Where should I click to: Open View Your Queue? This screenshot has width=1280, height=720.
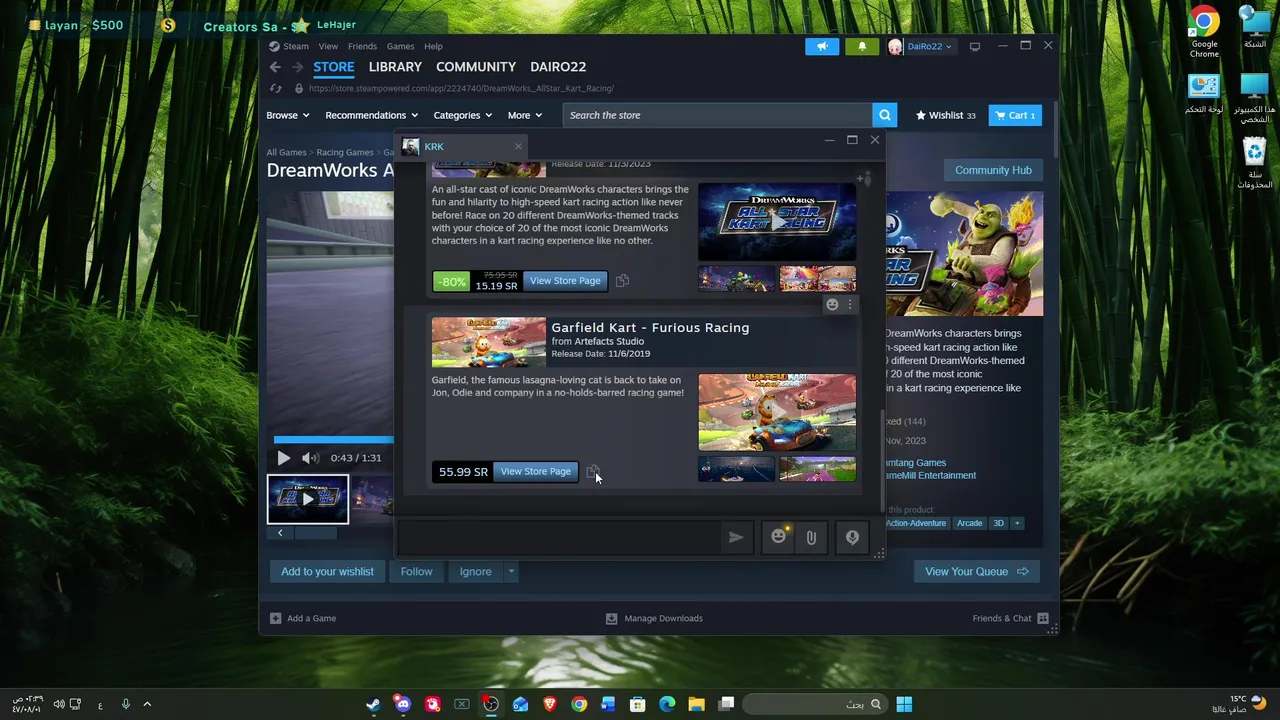click(x=976, y=572)
